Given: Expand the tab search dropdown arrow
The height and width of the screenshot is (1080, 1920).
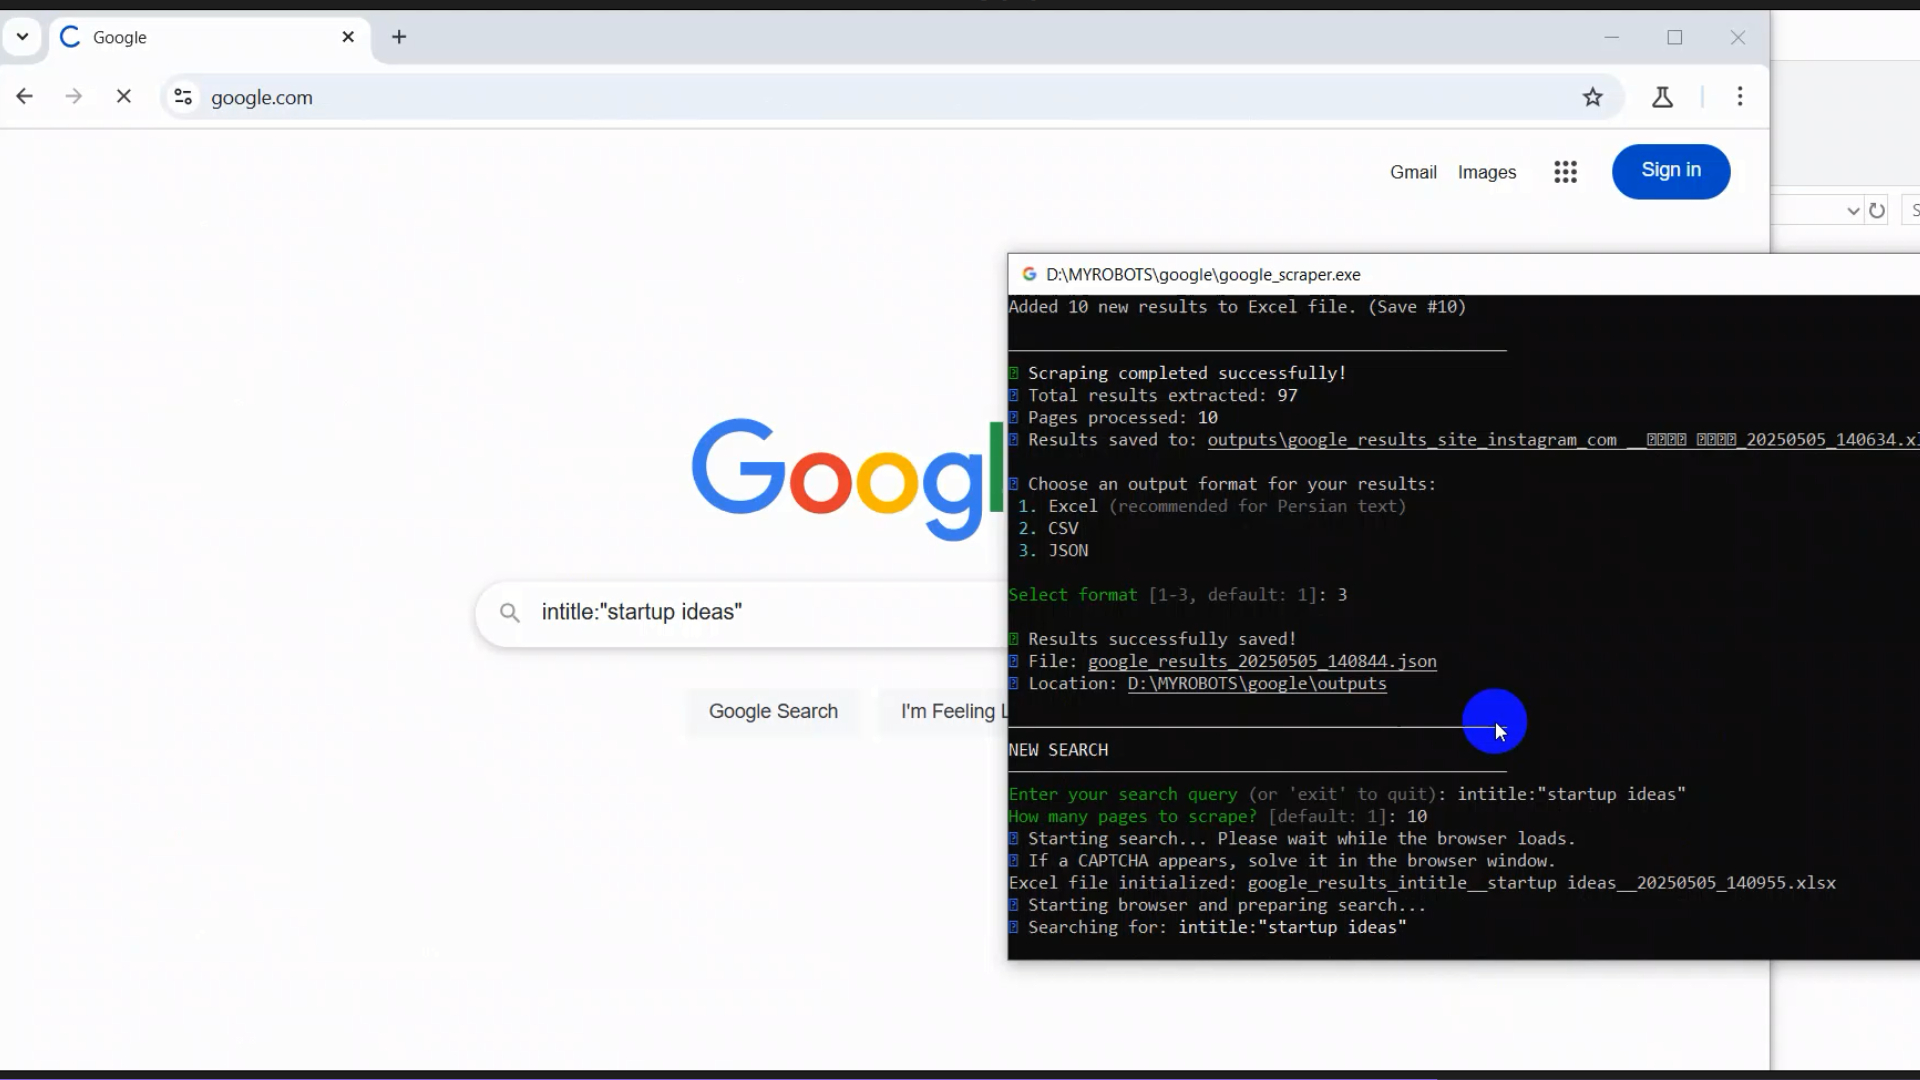Looking at the screenshot, I should tap(22, 37).
